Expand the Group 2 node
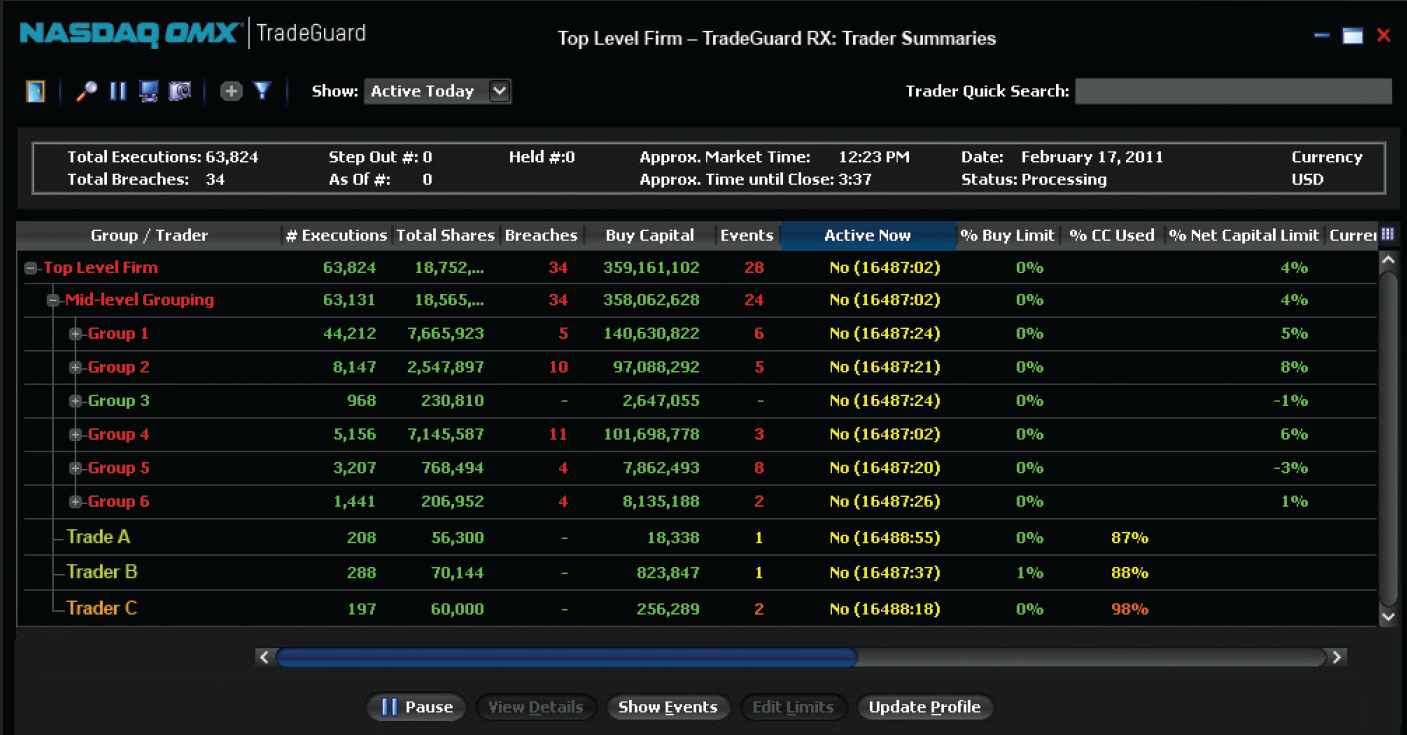The image size is (1407, 735). [75, 368]
